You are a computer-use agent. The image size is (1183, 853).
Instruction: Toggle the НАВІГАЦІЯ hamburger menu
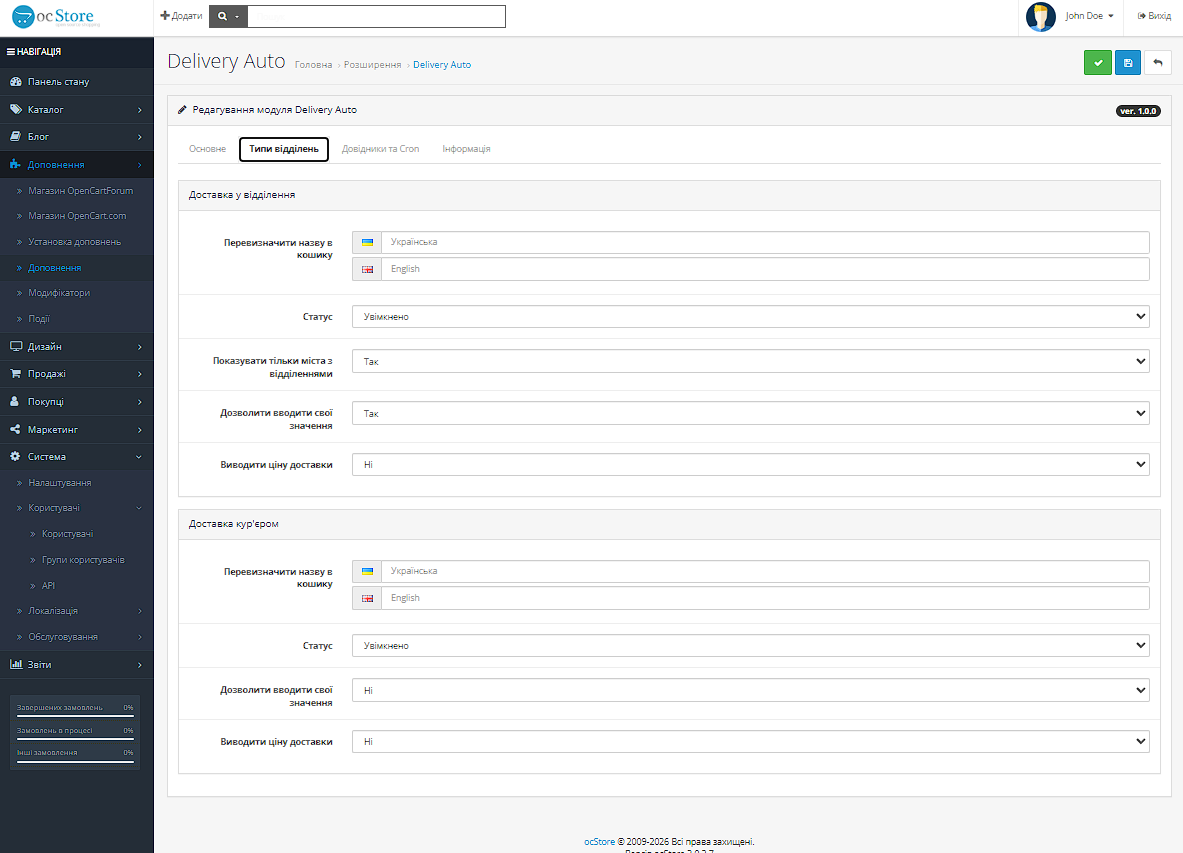point(34,51)
